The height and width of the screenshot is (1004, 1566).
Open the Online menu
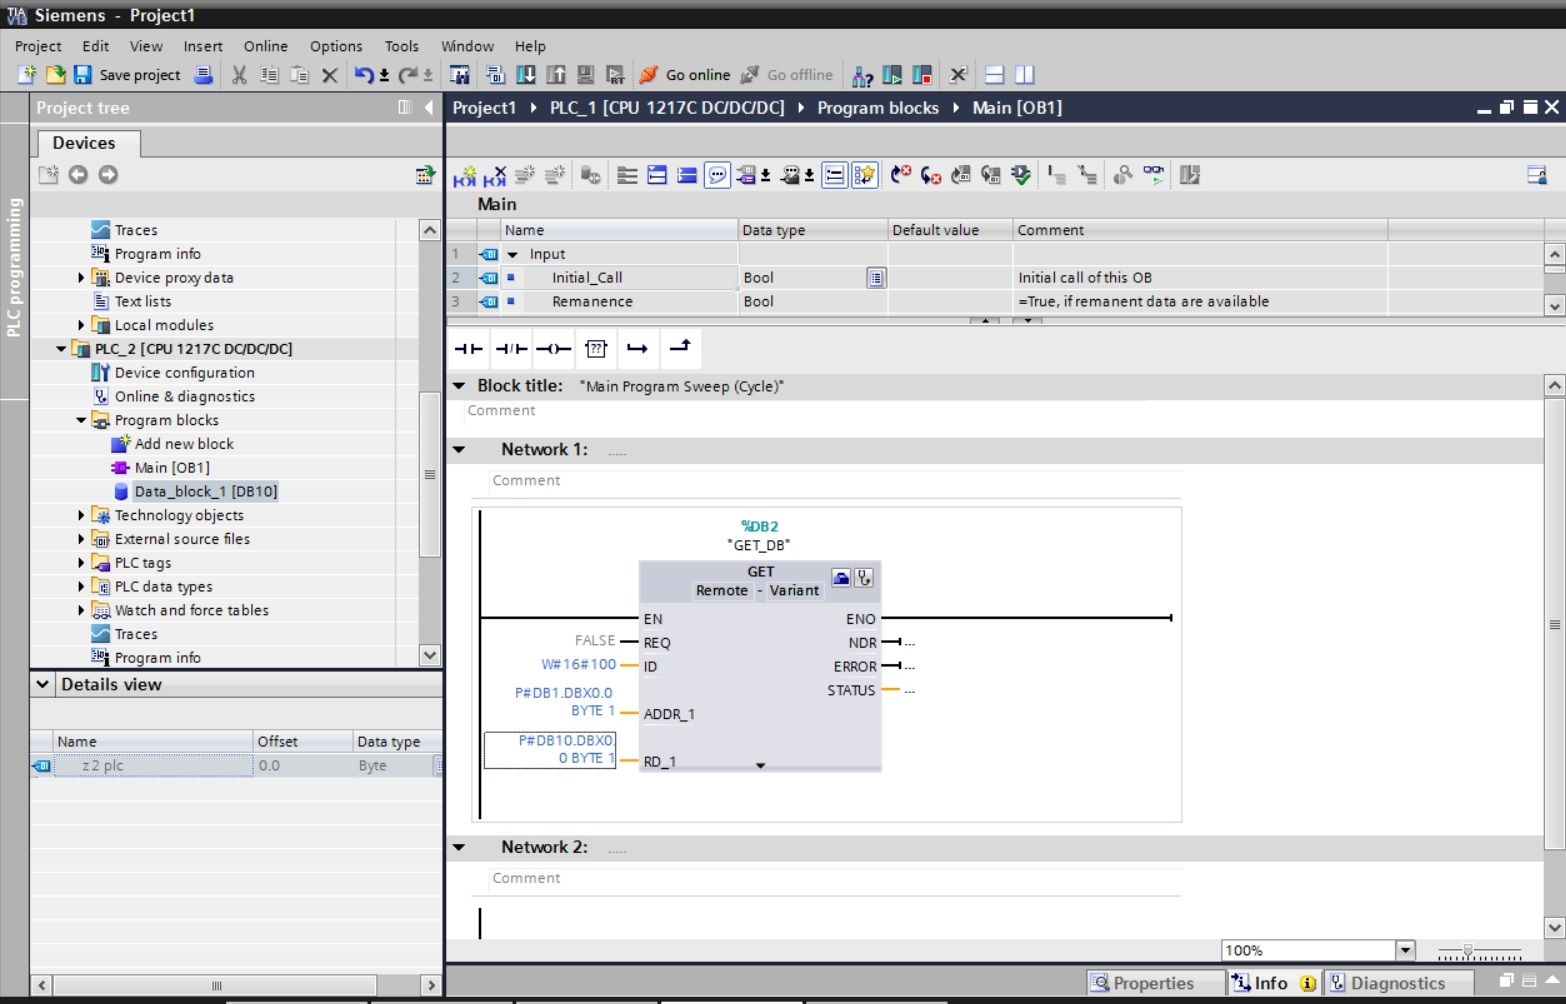coord(265,46)
